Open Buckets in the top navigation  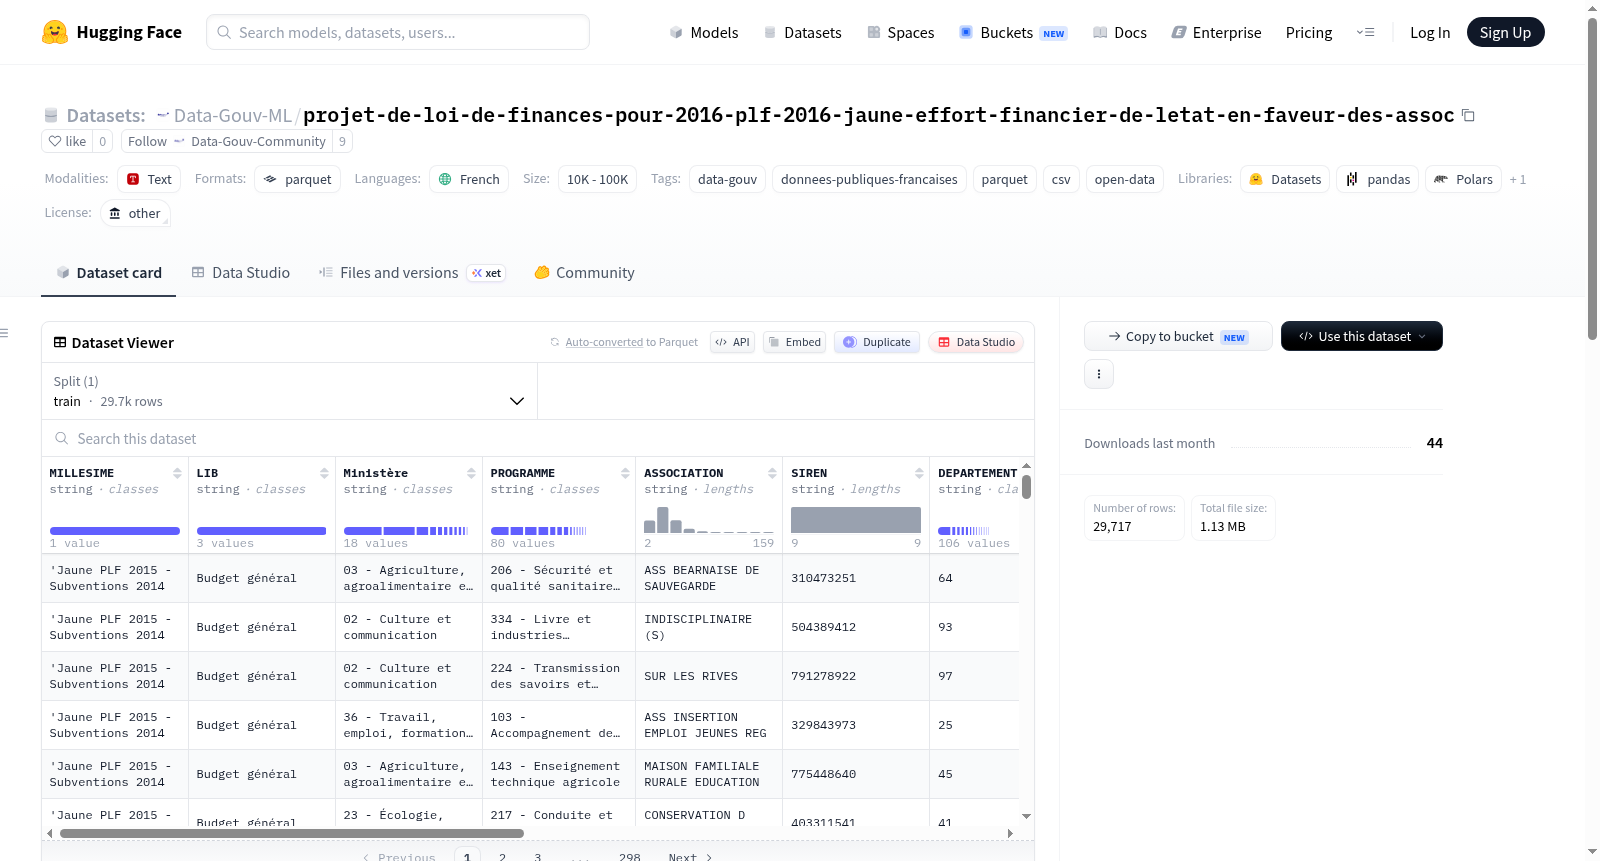click(x=1013, y=32)
